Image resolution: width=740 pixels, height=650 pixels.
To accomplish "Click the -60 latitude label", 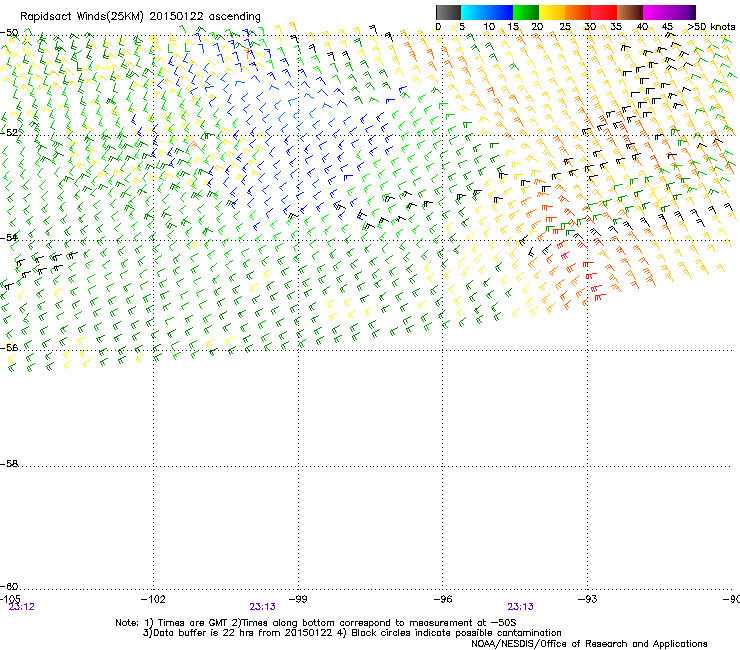I will [x=9, y=586].
